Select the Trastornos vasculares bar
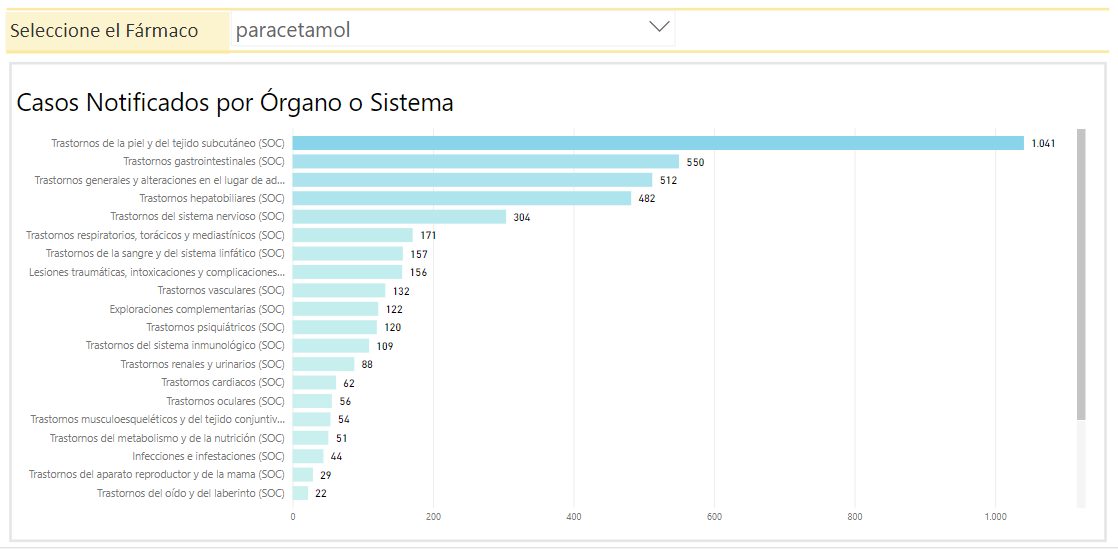 pos(338,290)
